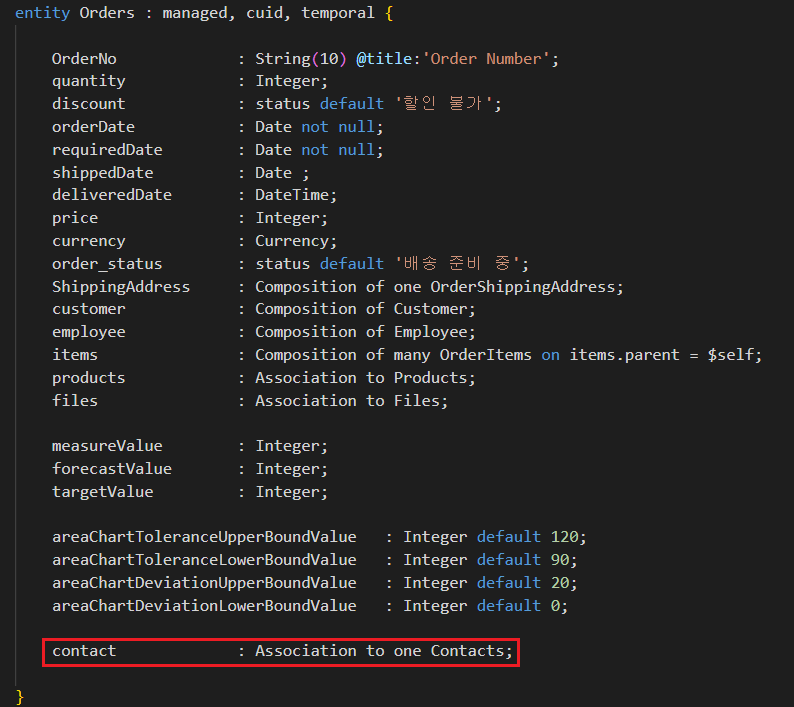
Task: Click the 'order_status' field name
Action: [x=107, y=264]
